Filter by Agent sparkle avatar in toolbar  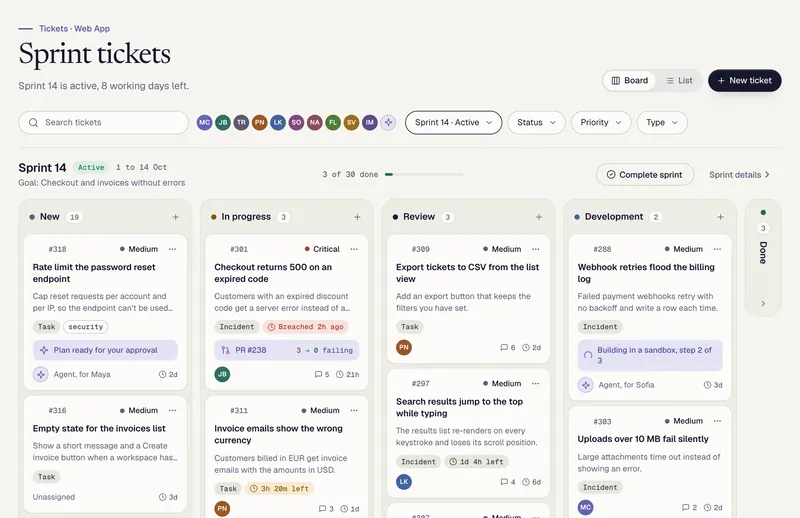[388, 122]
